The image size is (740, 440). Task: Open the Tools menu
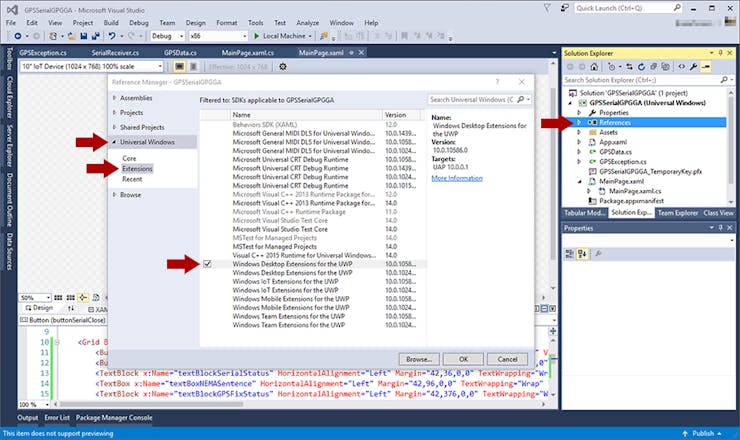[255, 23]
